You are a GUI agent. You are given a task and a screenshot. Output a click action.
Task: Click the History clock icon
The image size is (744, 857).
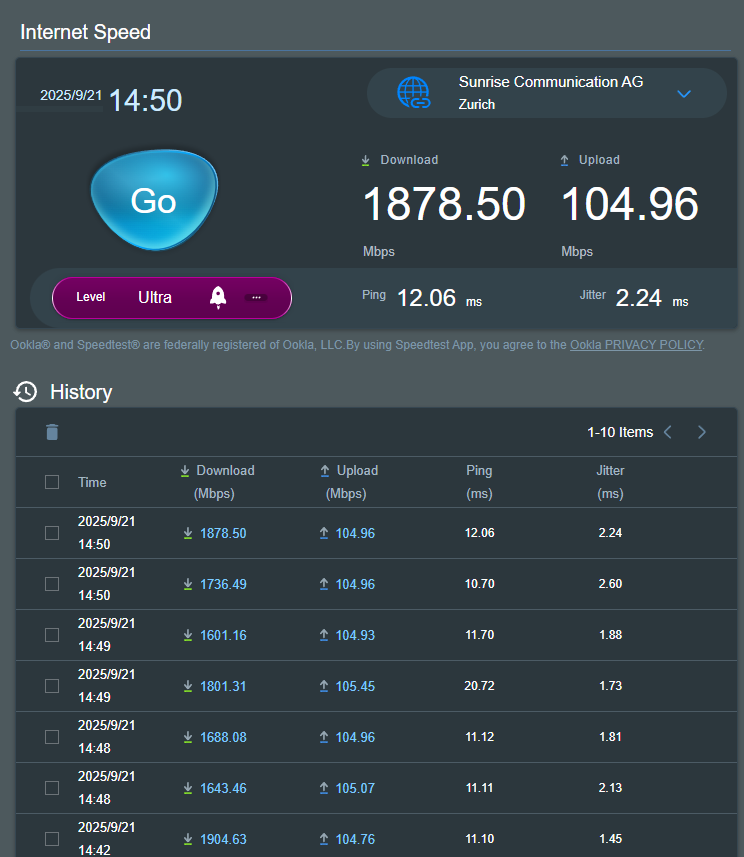point(25,392)
